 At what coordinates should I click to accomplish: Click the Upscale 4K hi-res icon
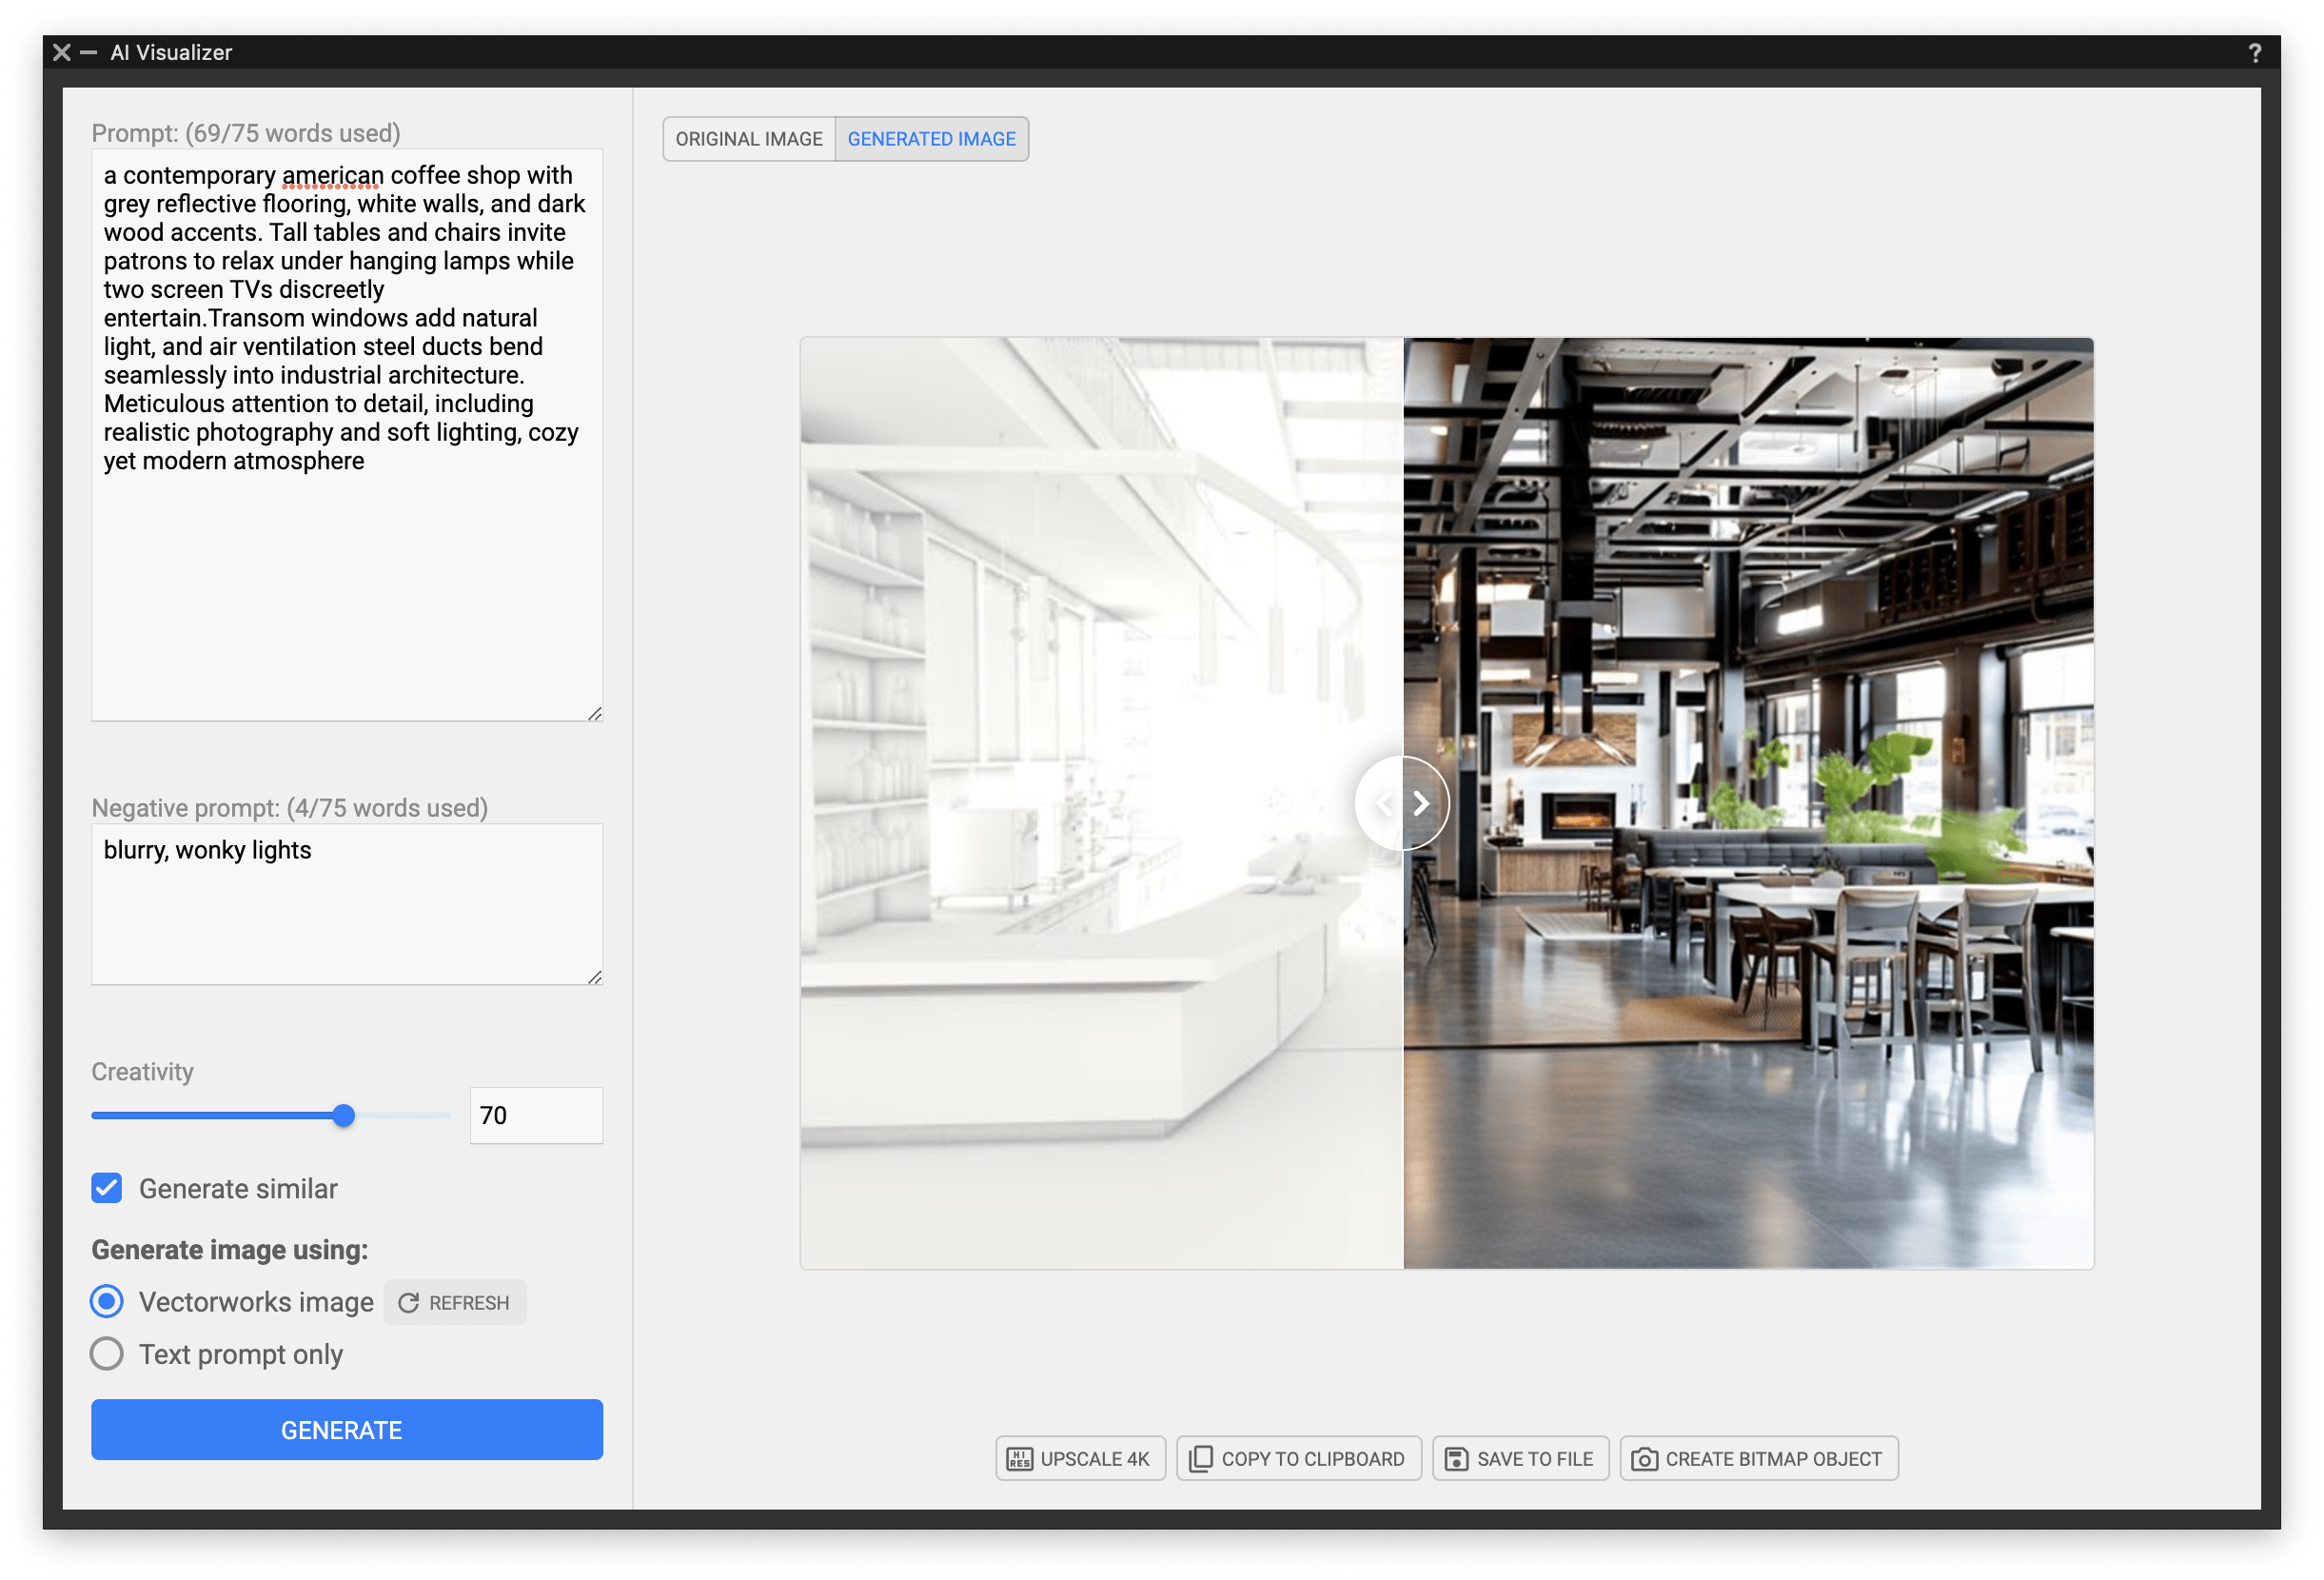(1019, 1459)
